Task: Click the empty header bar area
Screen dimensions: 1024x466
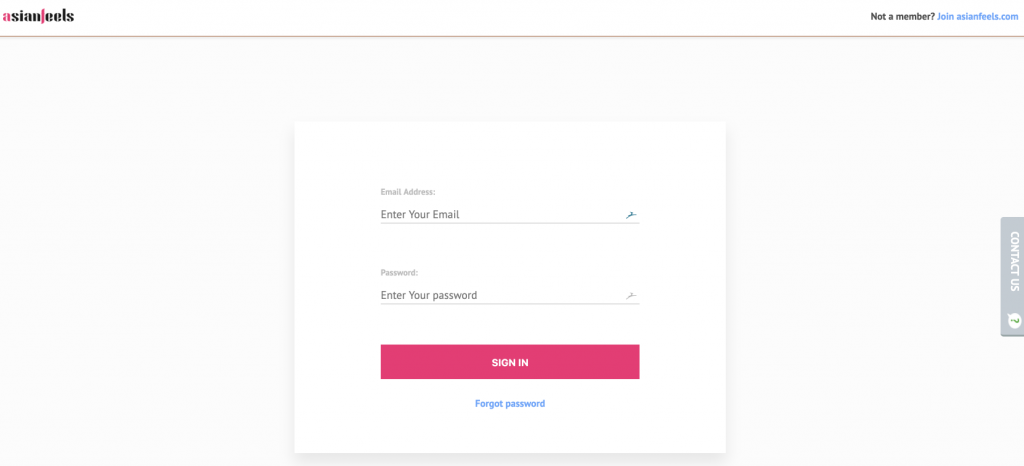Action: pos(457,18)
